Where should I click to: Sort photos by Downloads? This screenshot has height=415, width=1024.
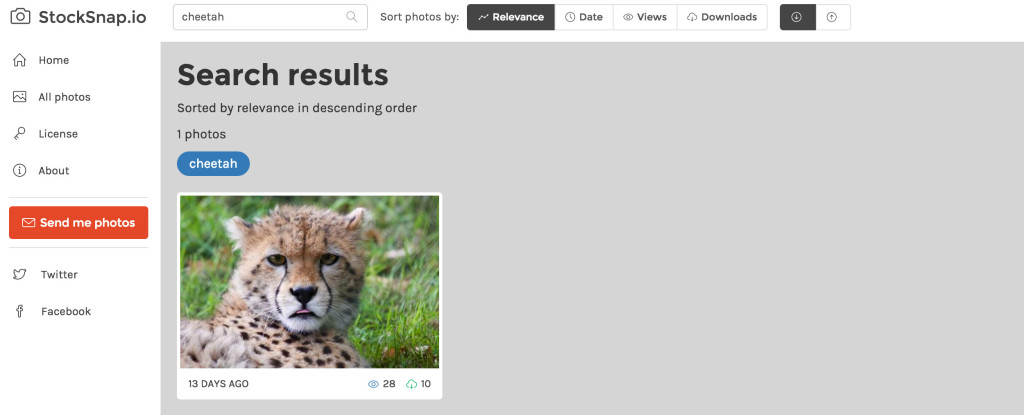pos(722,17)
